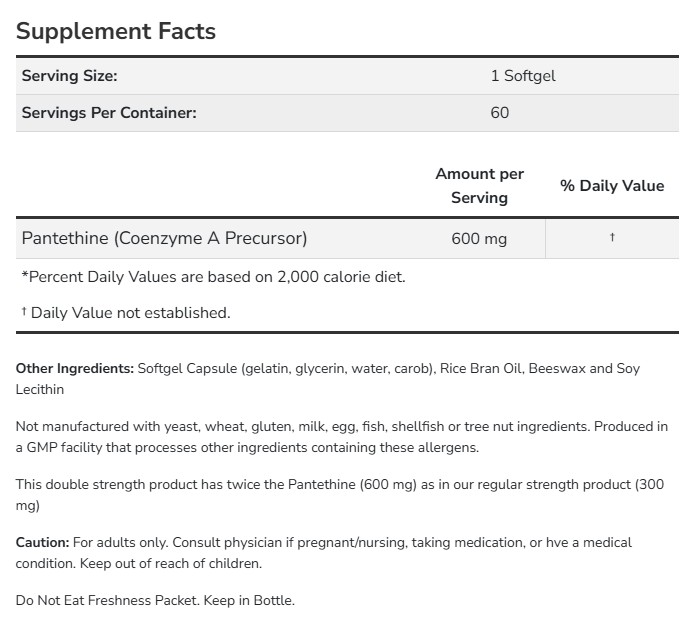Click the dagger symbol in the Pantethine row
The width and height of the screenshot is (693, 623).
coord(612,238)
